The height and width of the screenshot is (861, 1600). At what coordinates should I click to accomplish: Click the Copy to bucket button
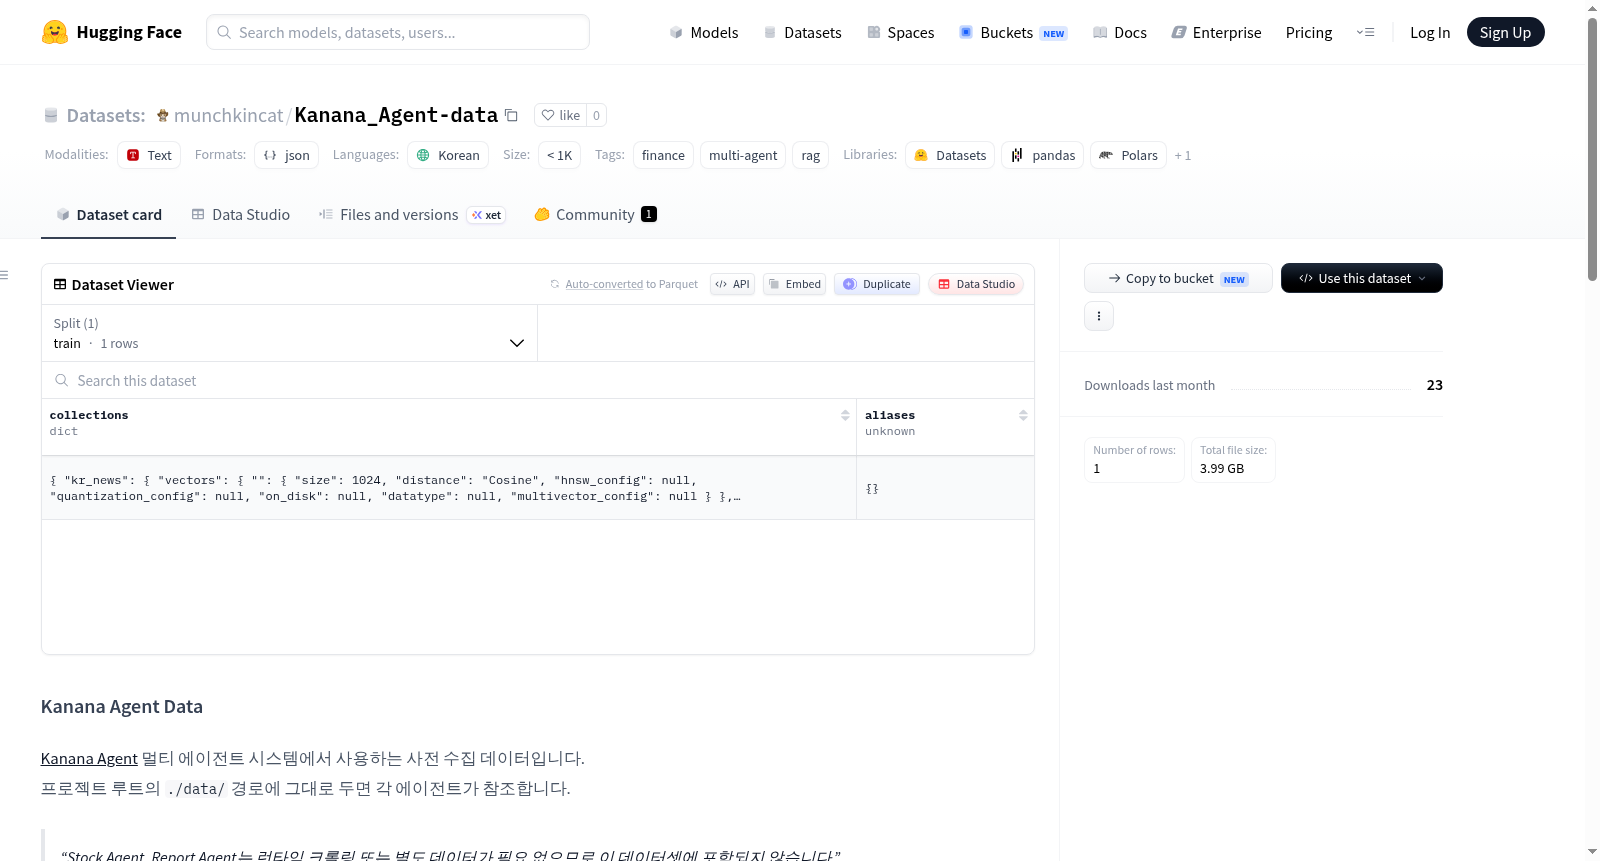1178,278
